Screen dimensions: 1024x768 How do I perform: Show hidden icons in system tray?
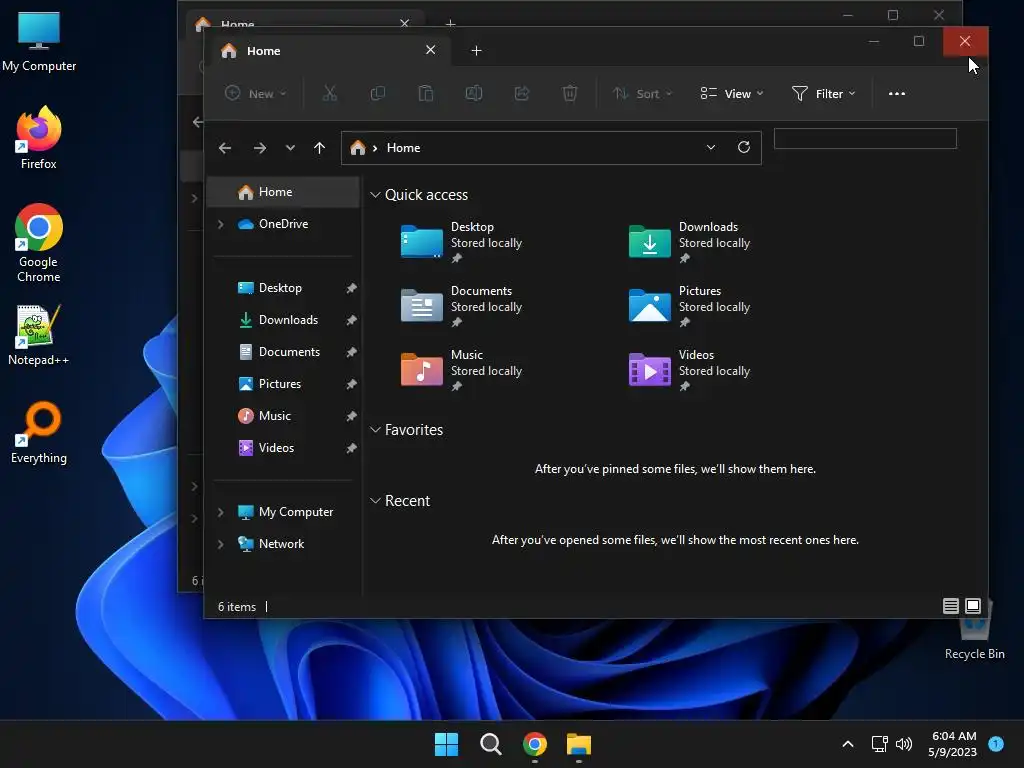tap(848, 744)
